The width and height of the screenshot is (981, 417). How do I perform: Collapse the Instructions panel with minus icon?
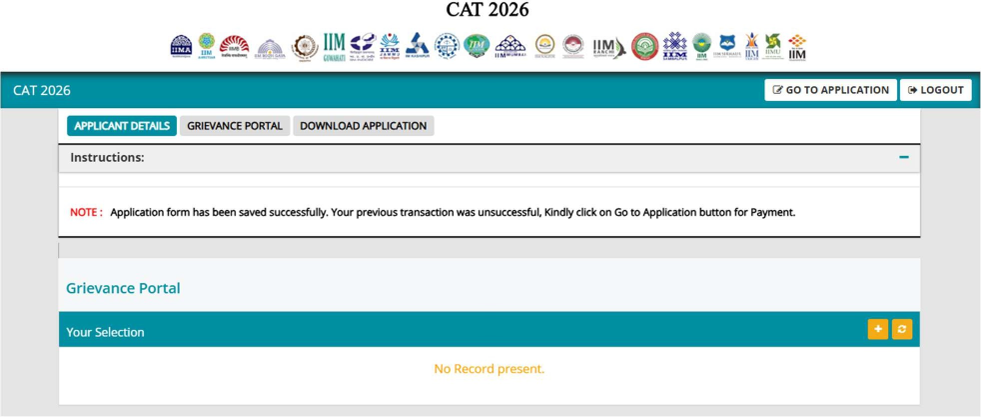coord(903,158)
